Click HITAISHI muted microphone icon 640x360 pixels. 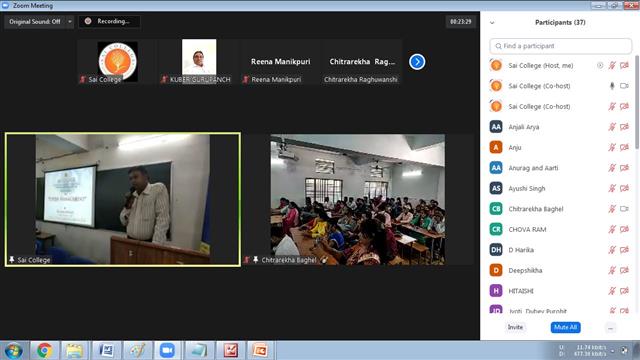(612, 291)
